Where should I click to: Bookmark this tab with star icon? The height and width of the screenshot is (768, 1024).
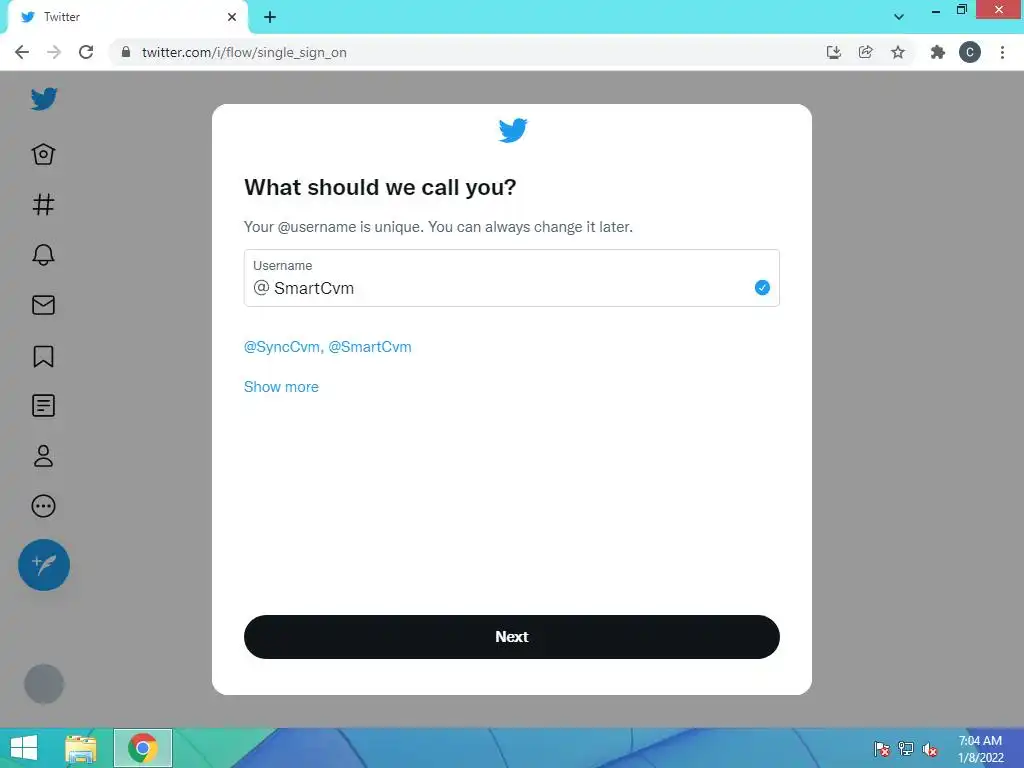tap(898, 52)
